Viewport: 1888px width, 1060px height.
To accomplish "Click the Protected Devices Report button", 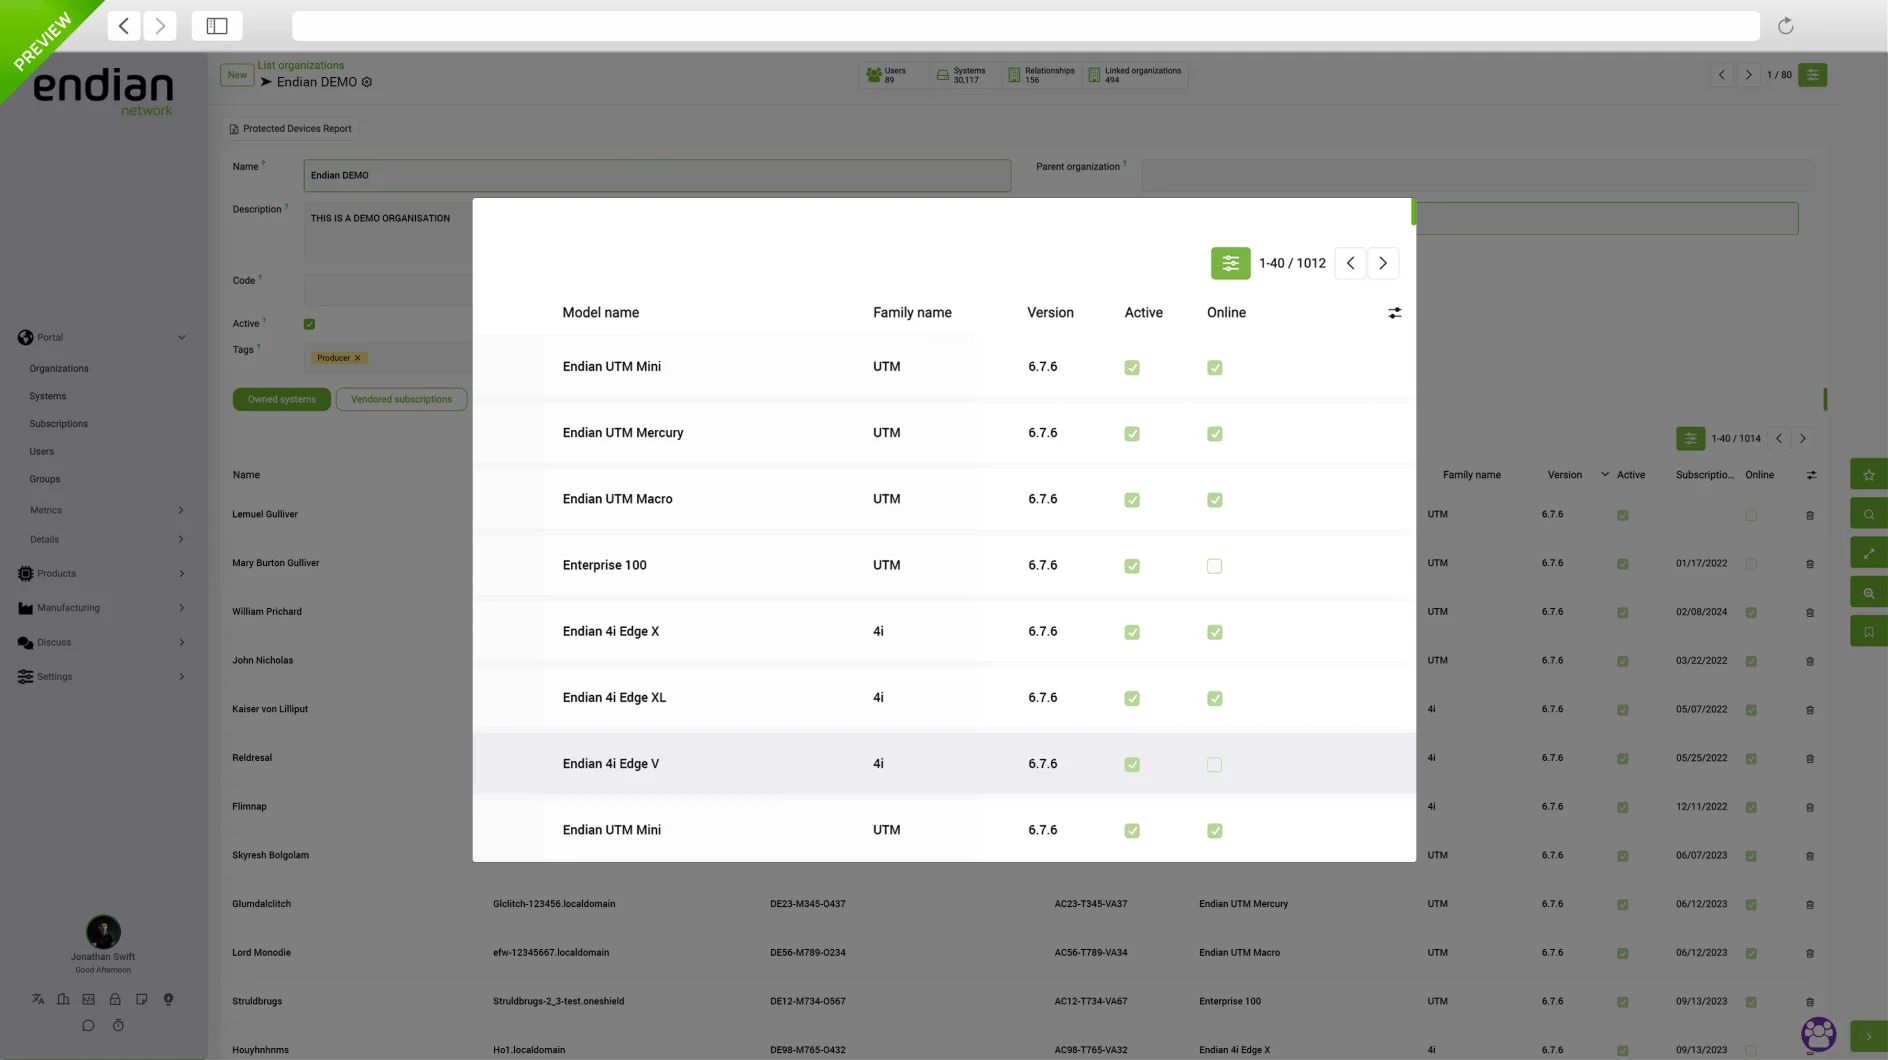I will click(x=291, y=128).
